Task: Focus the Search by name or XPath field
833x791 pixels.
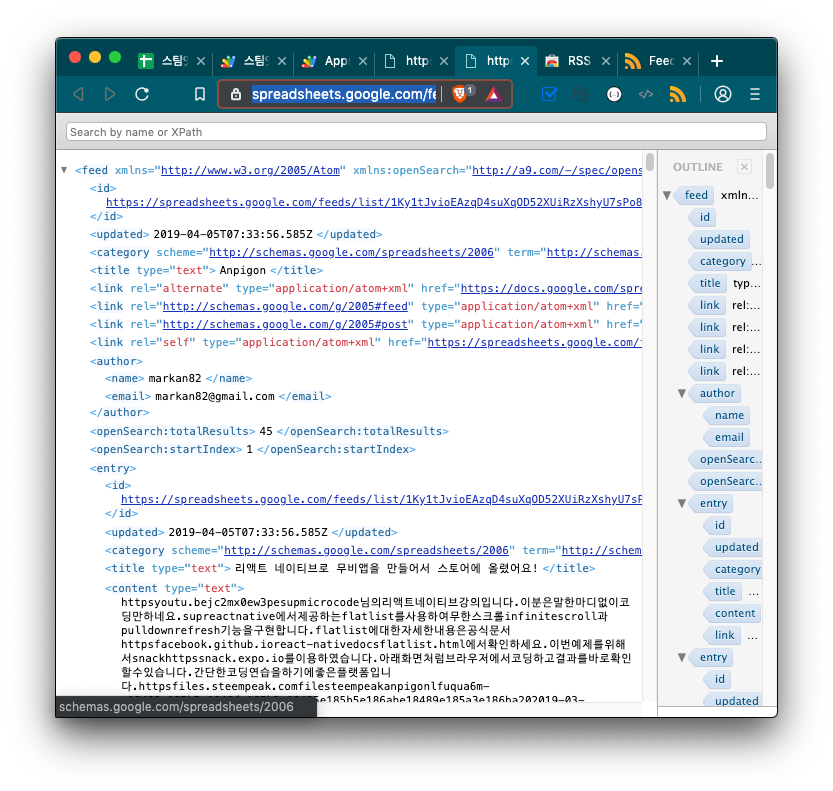Action: 416,132
